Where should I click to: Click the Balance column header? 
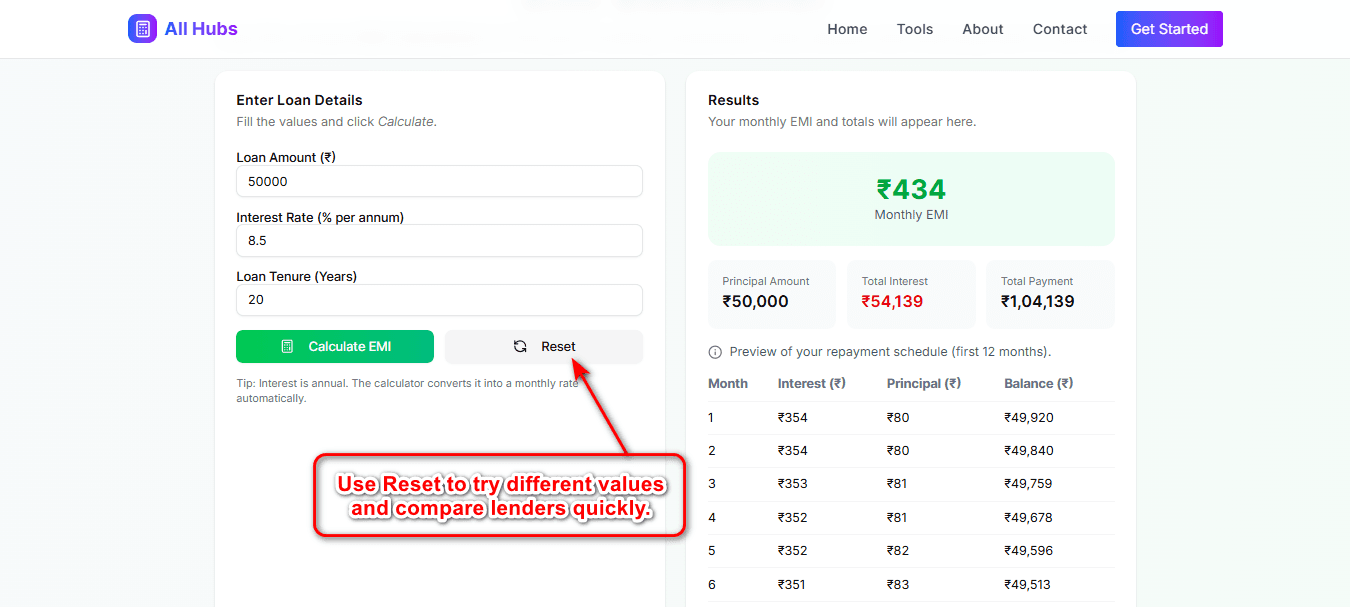(1038, 384)
